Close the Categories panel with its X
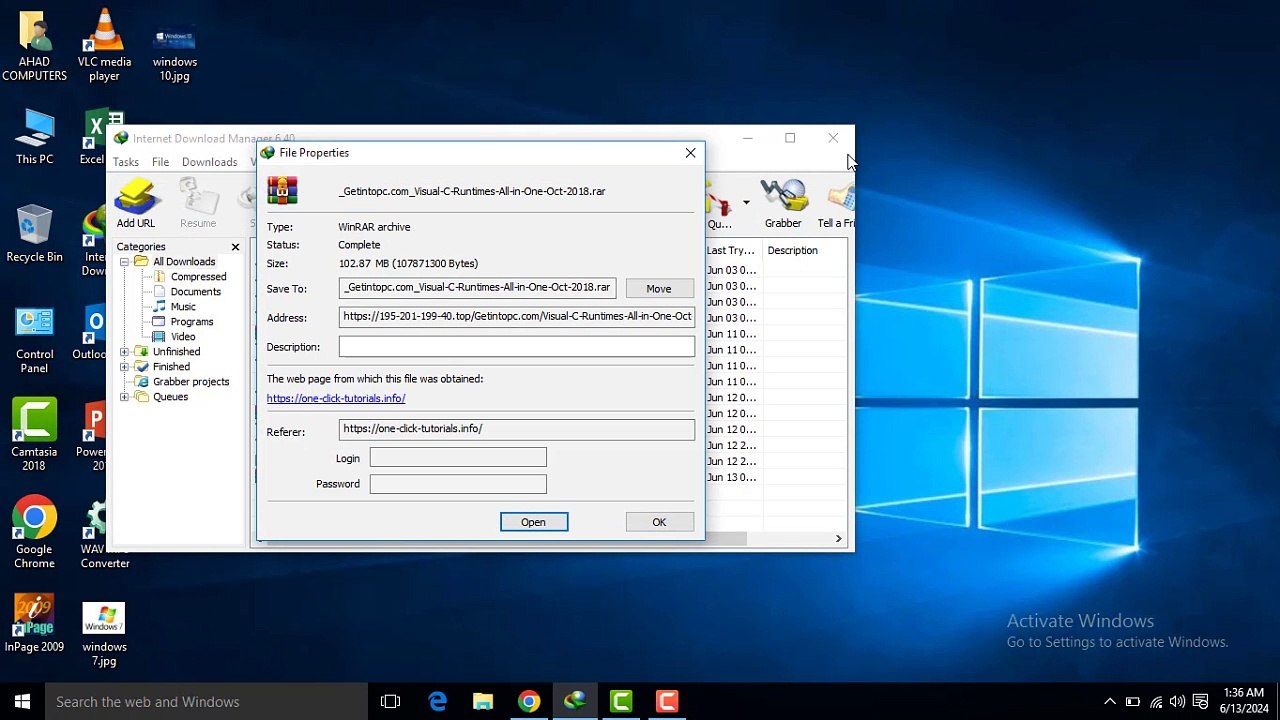This screenshot has width=1280, height=720. 235,247
